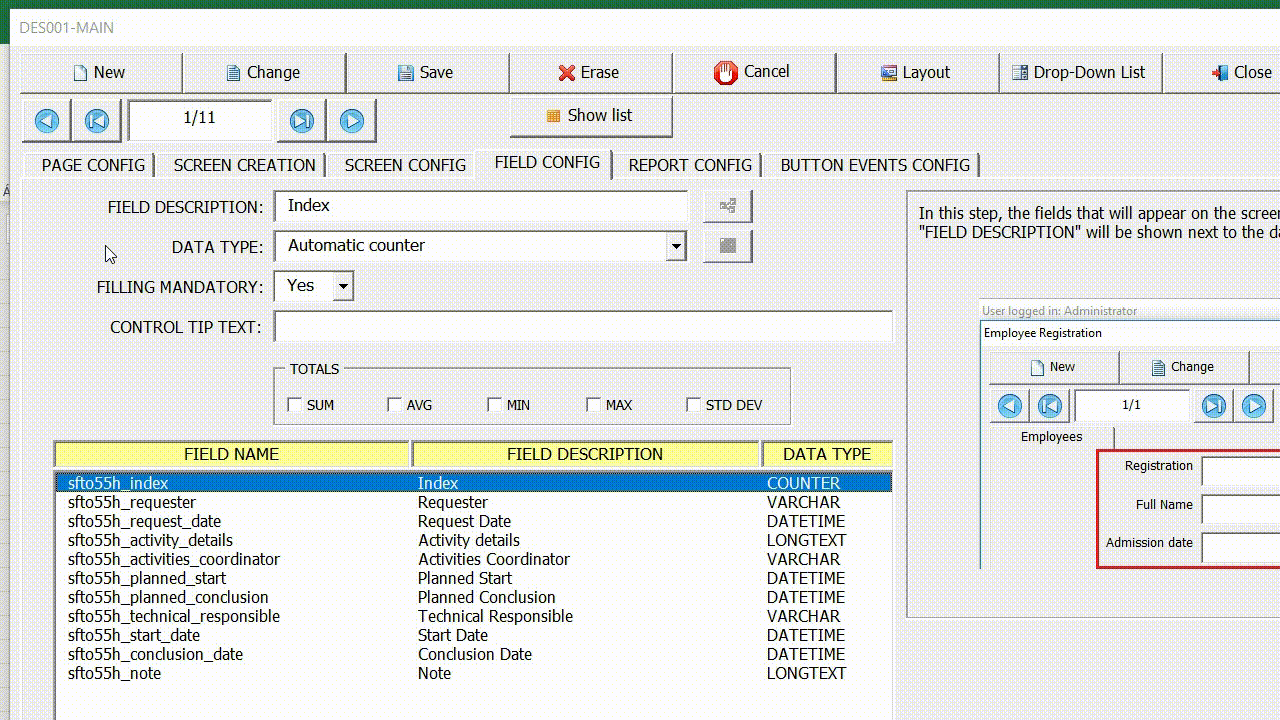Open the SCREEN CREATION tab
This screenshot has width=1280, height=720.
coord(243,164)
